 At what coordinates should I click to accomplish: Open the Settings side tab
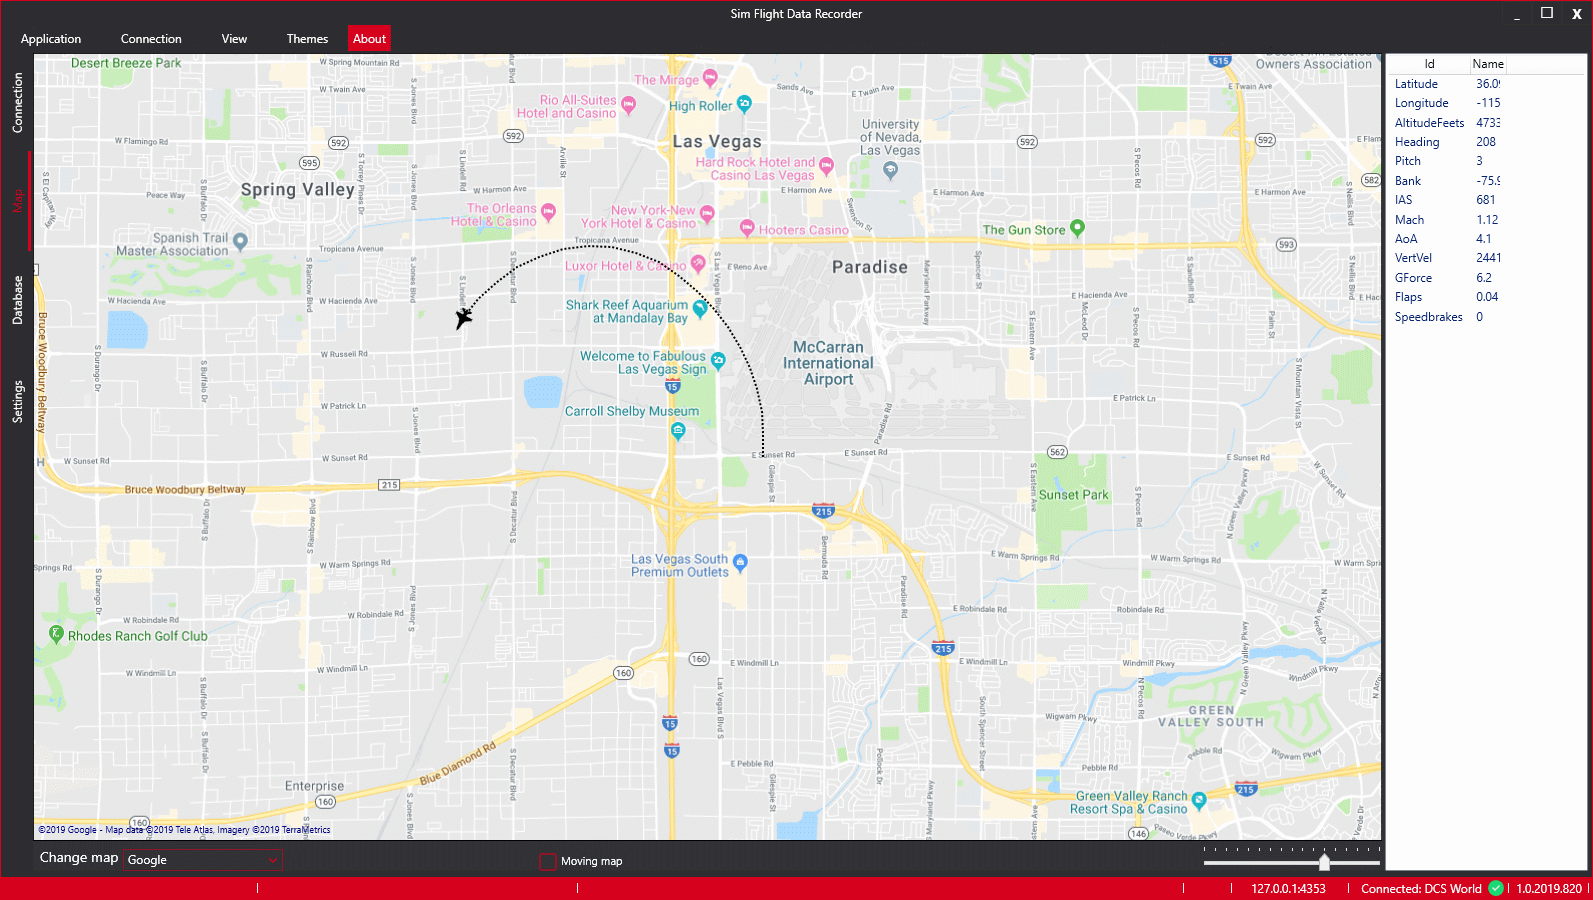17,401
